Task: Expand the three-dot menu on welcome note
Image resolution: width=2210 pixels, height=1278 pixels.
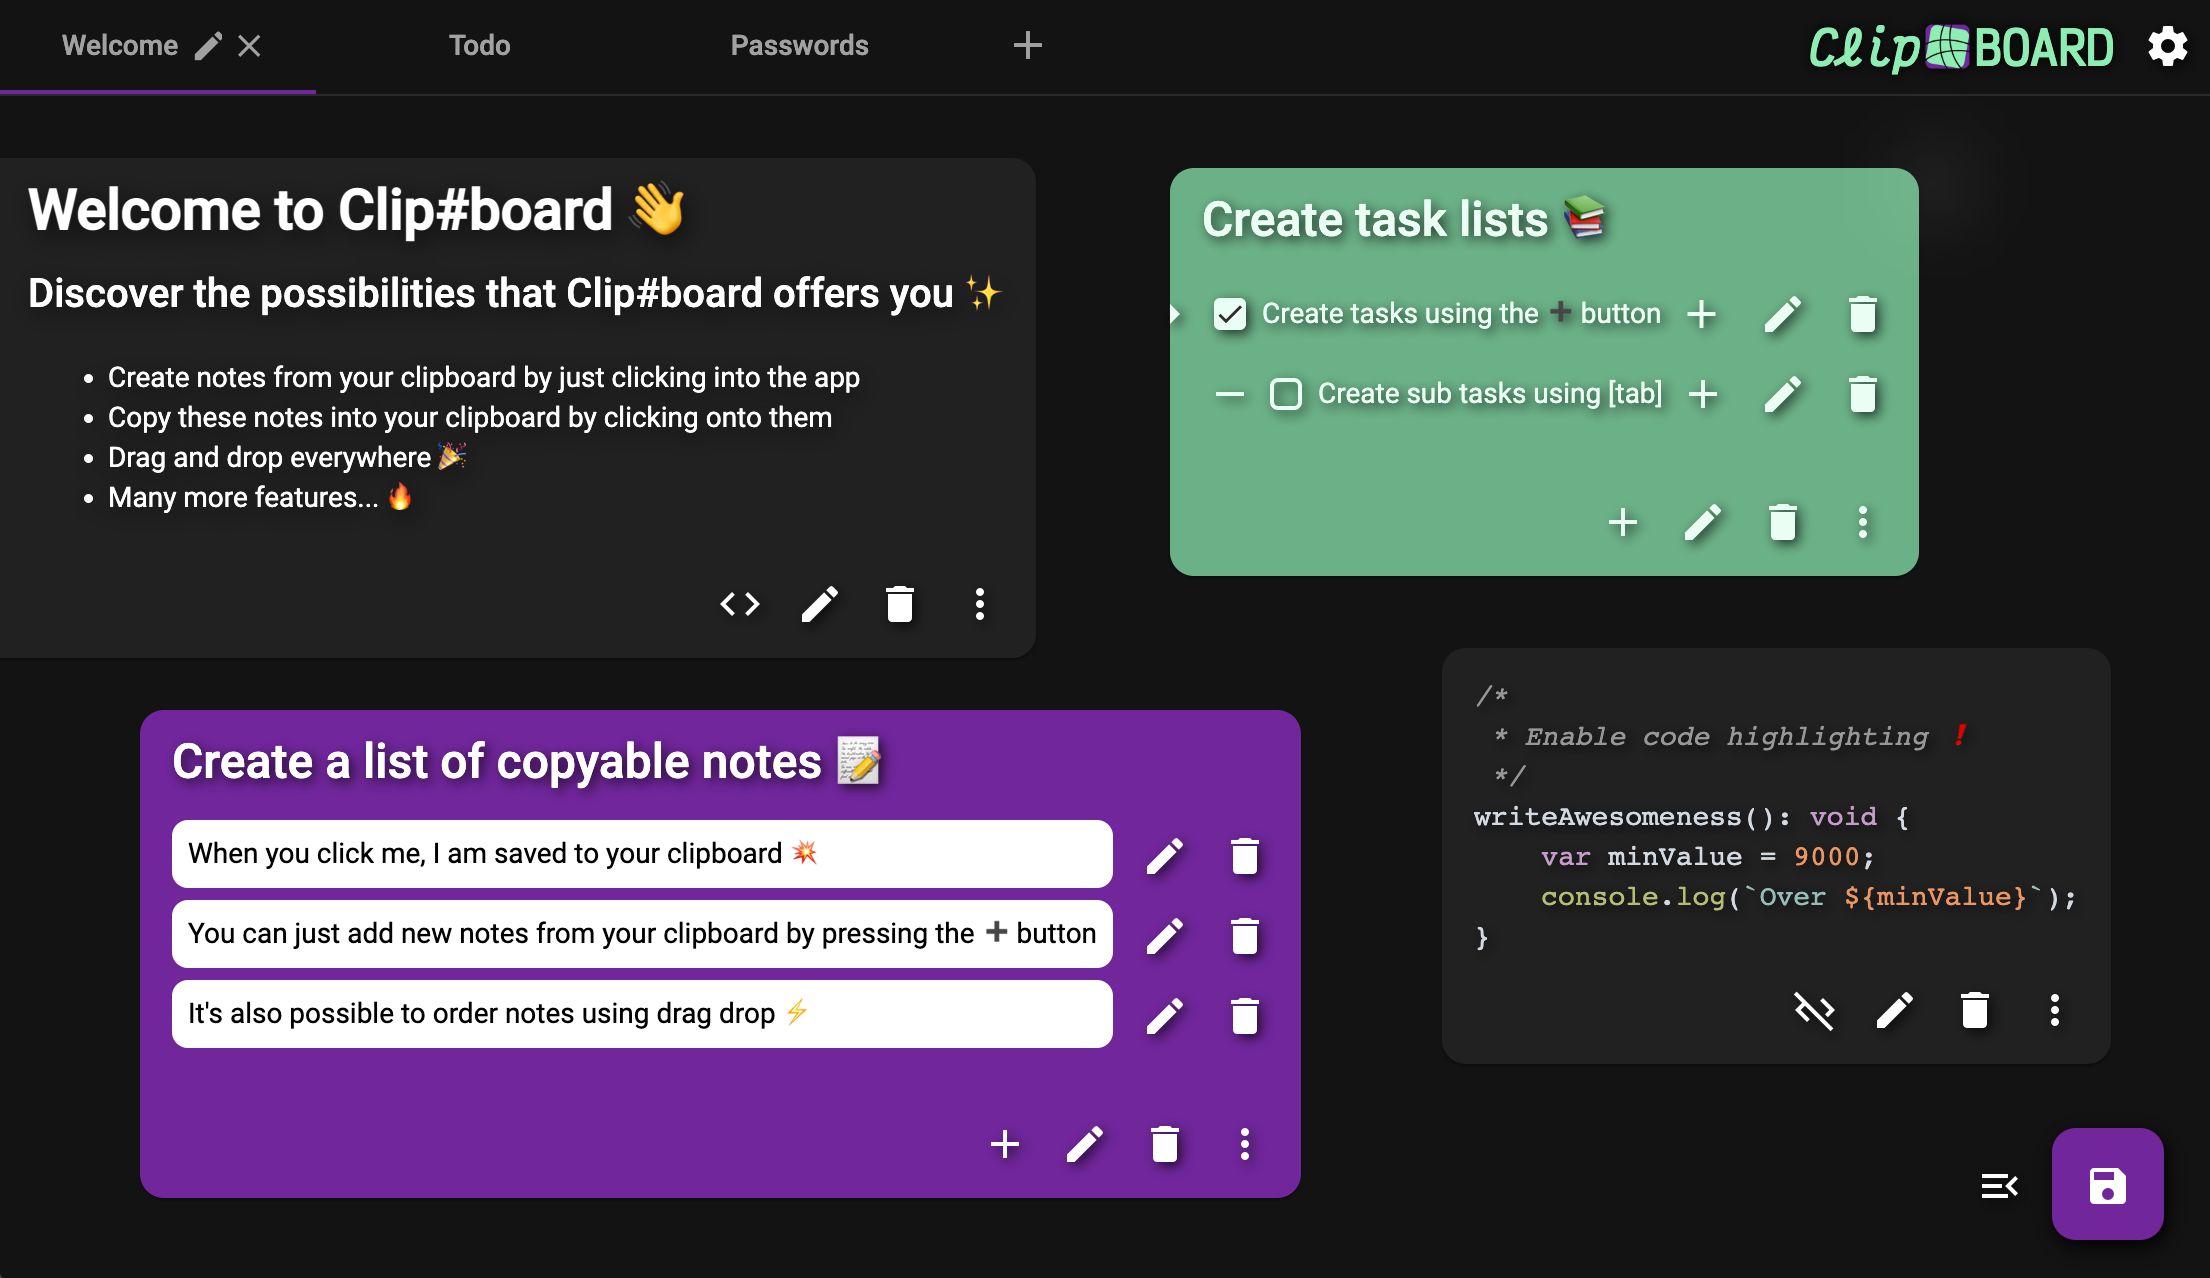Action: coord(980,601)
